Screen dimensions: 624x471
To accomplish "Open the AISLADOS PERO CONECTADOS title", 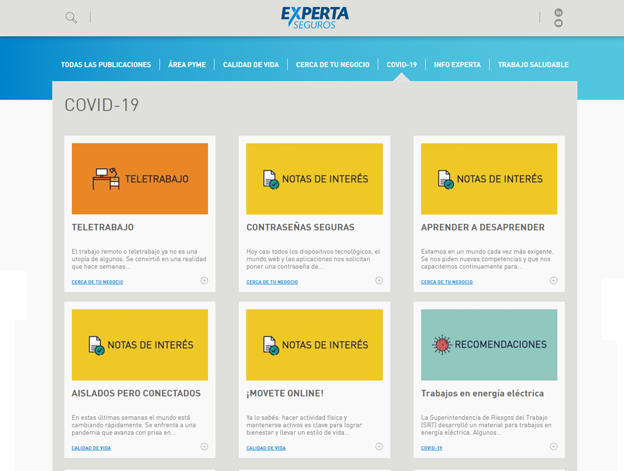I will tap(136, 393).
